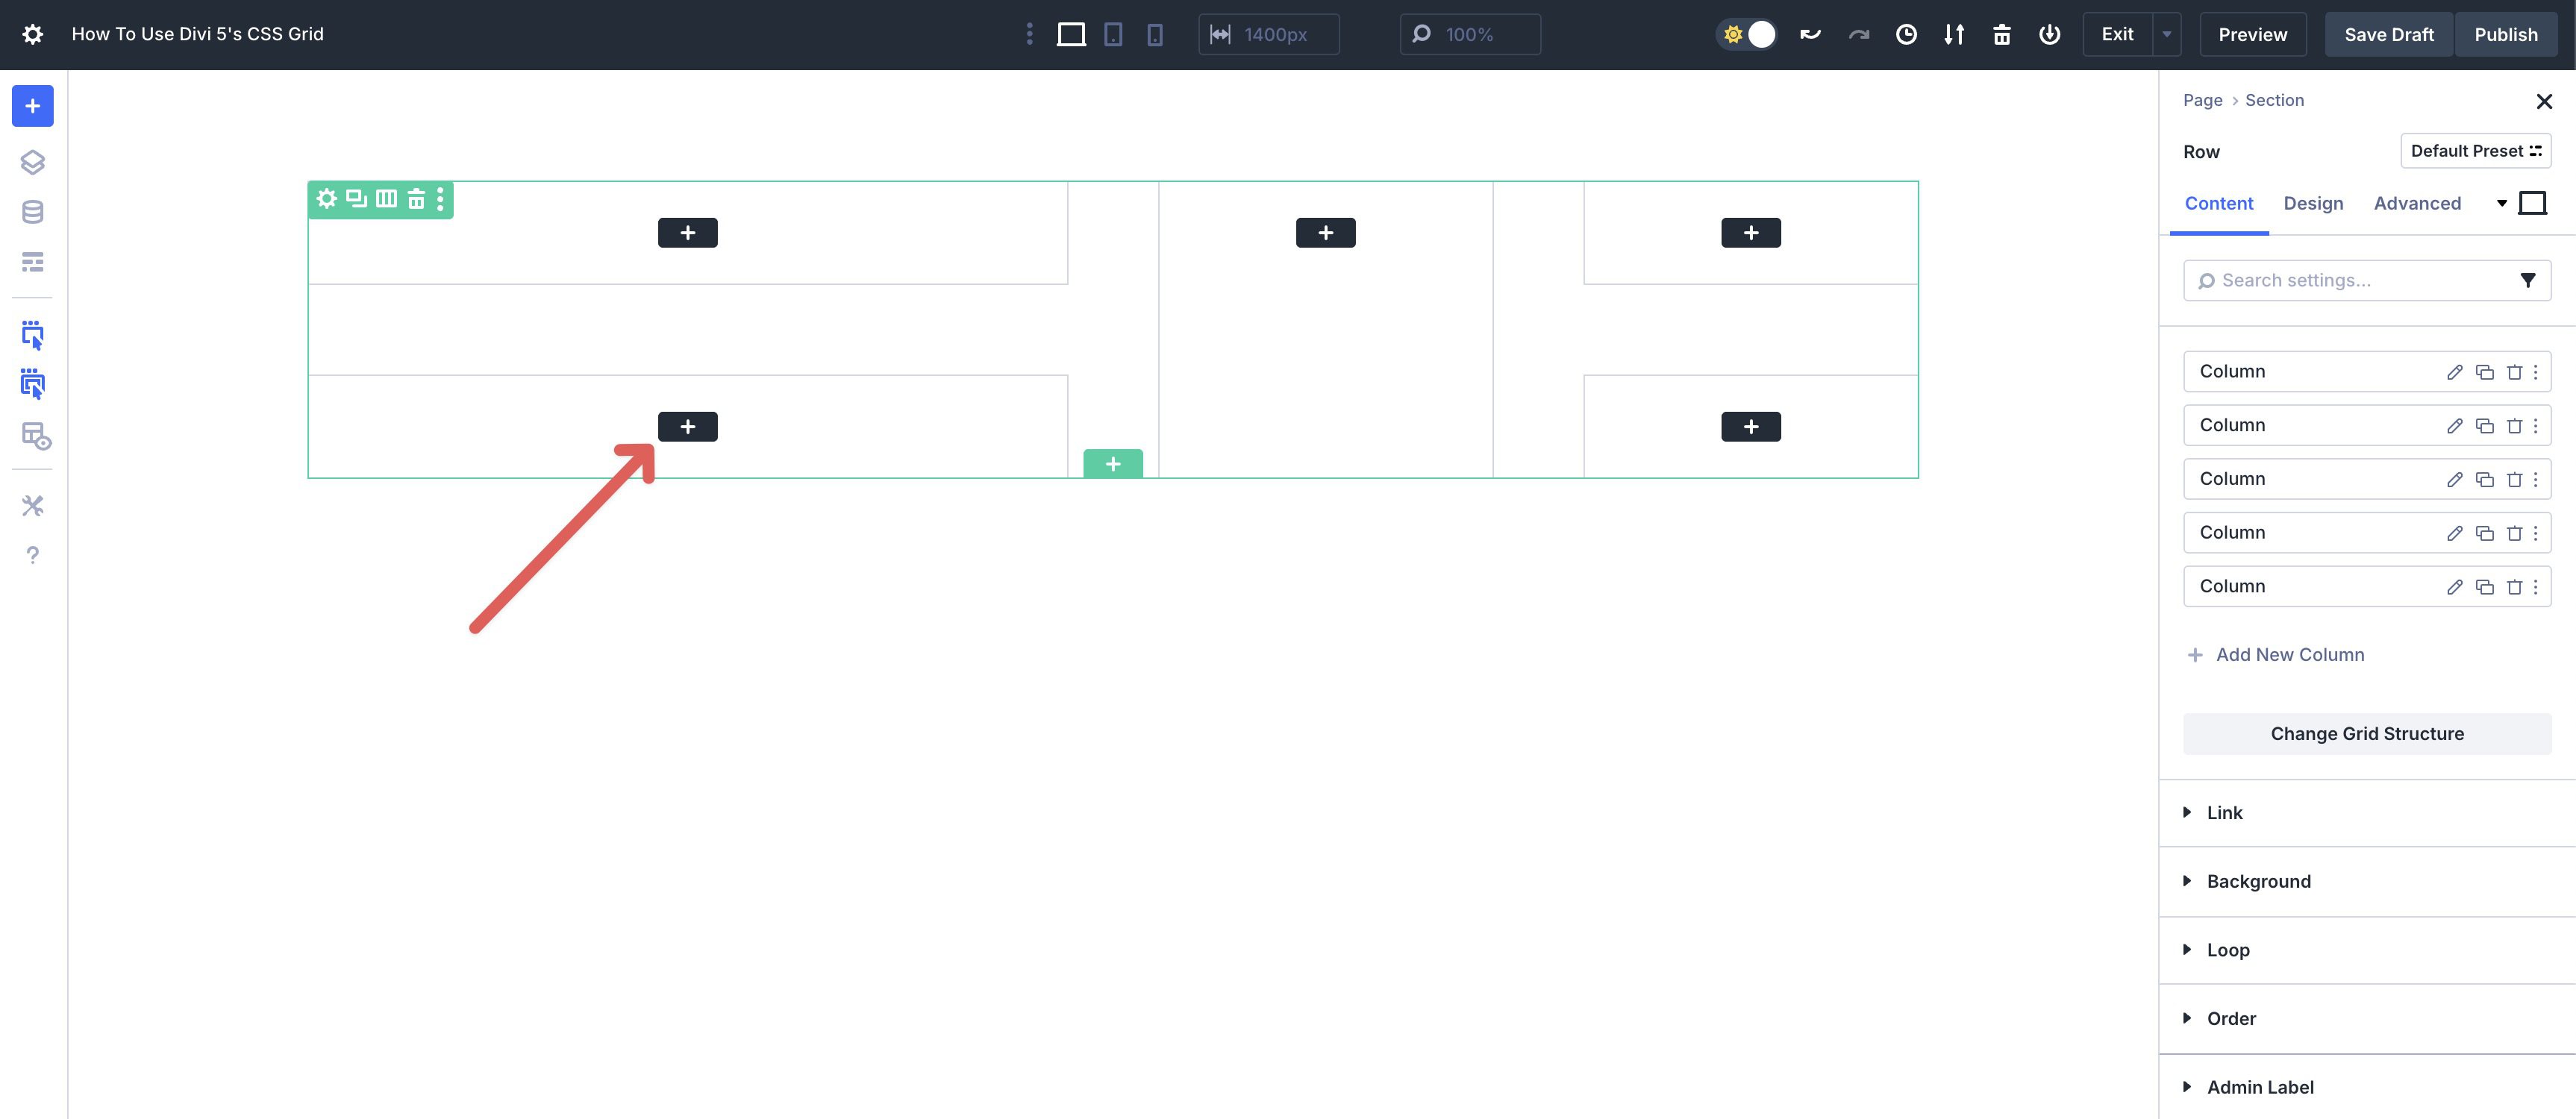Switch to the Design tab
This screenshot has height=1119, width=2576.
(2313, 203)
